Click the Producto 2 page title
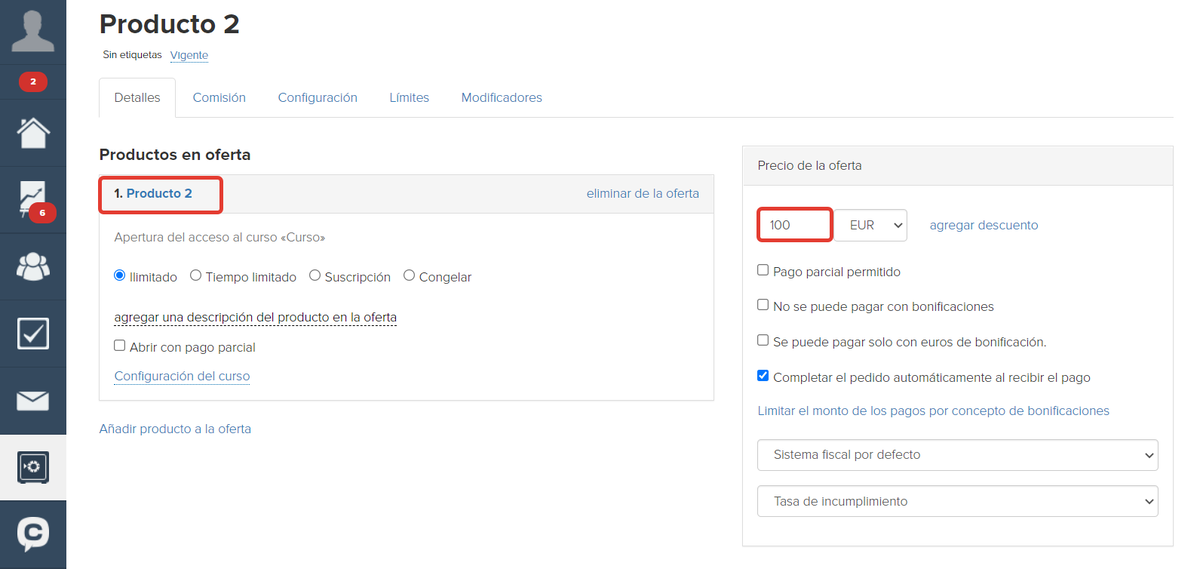 170,23
